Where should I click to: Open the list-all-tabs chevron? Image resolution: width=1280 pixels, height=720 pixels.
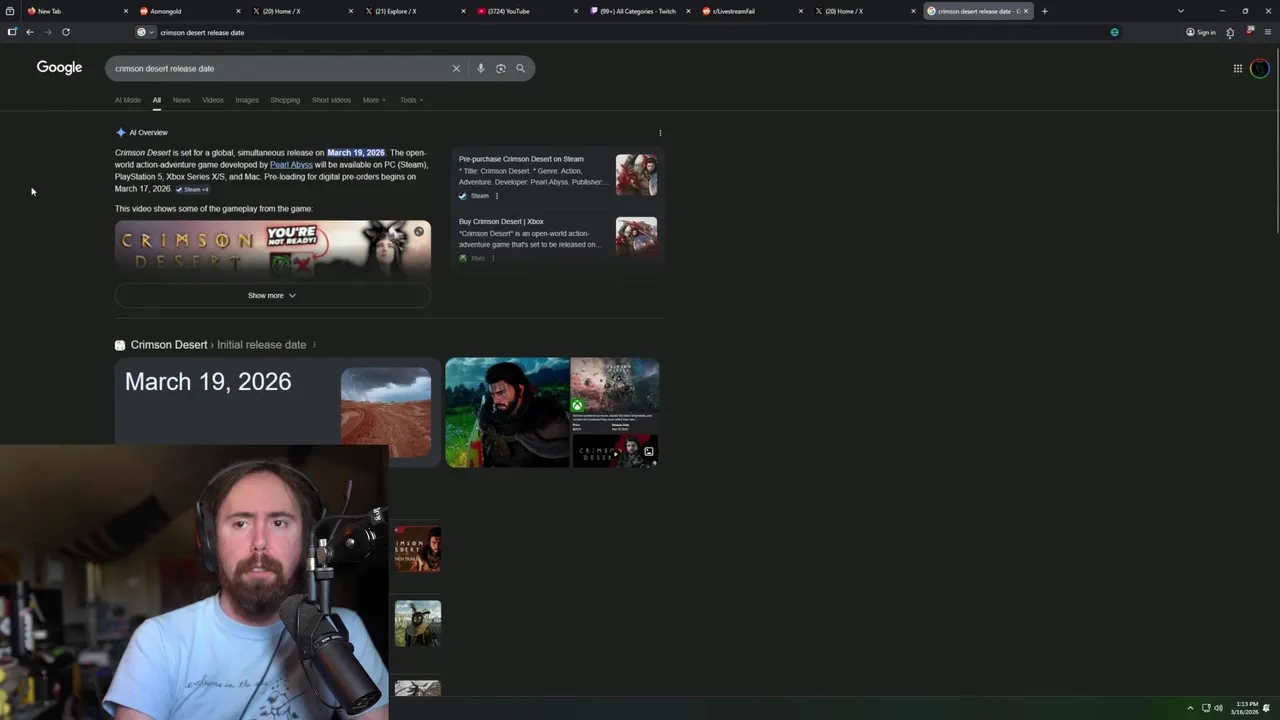[1181, 11]
